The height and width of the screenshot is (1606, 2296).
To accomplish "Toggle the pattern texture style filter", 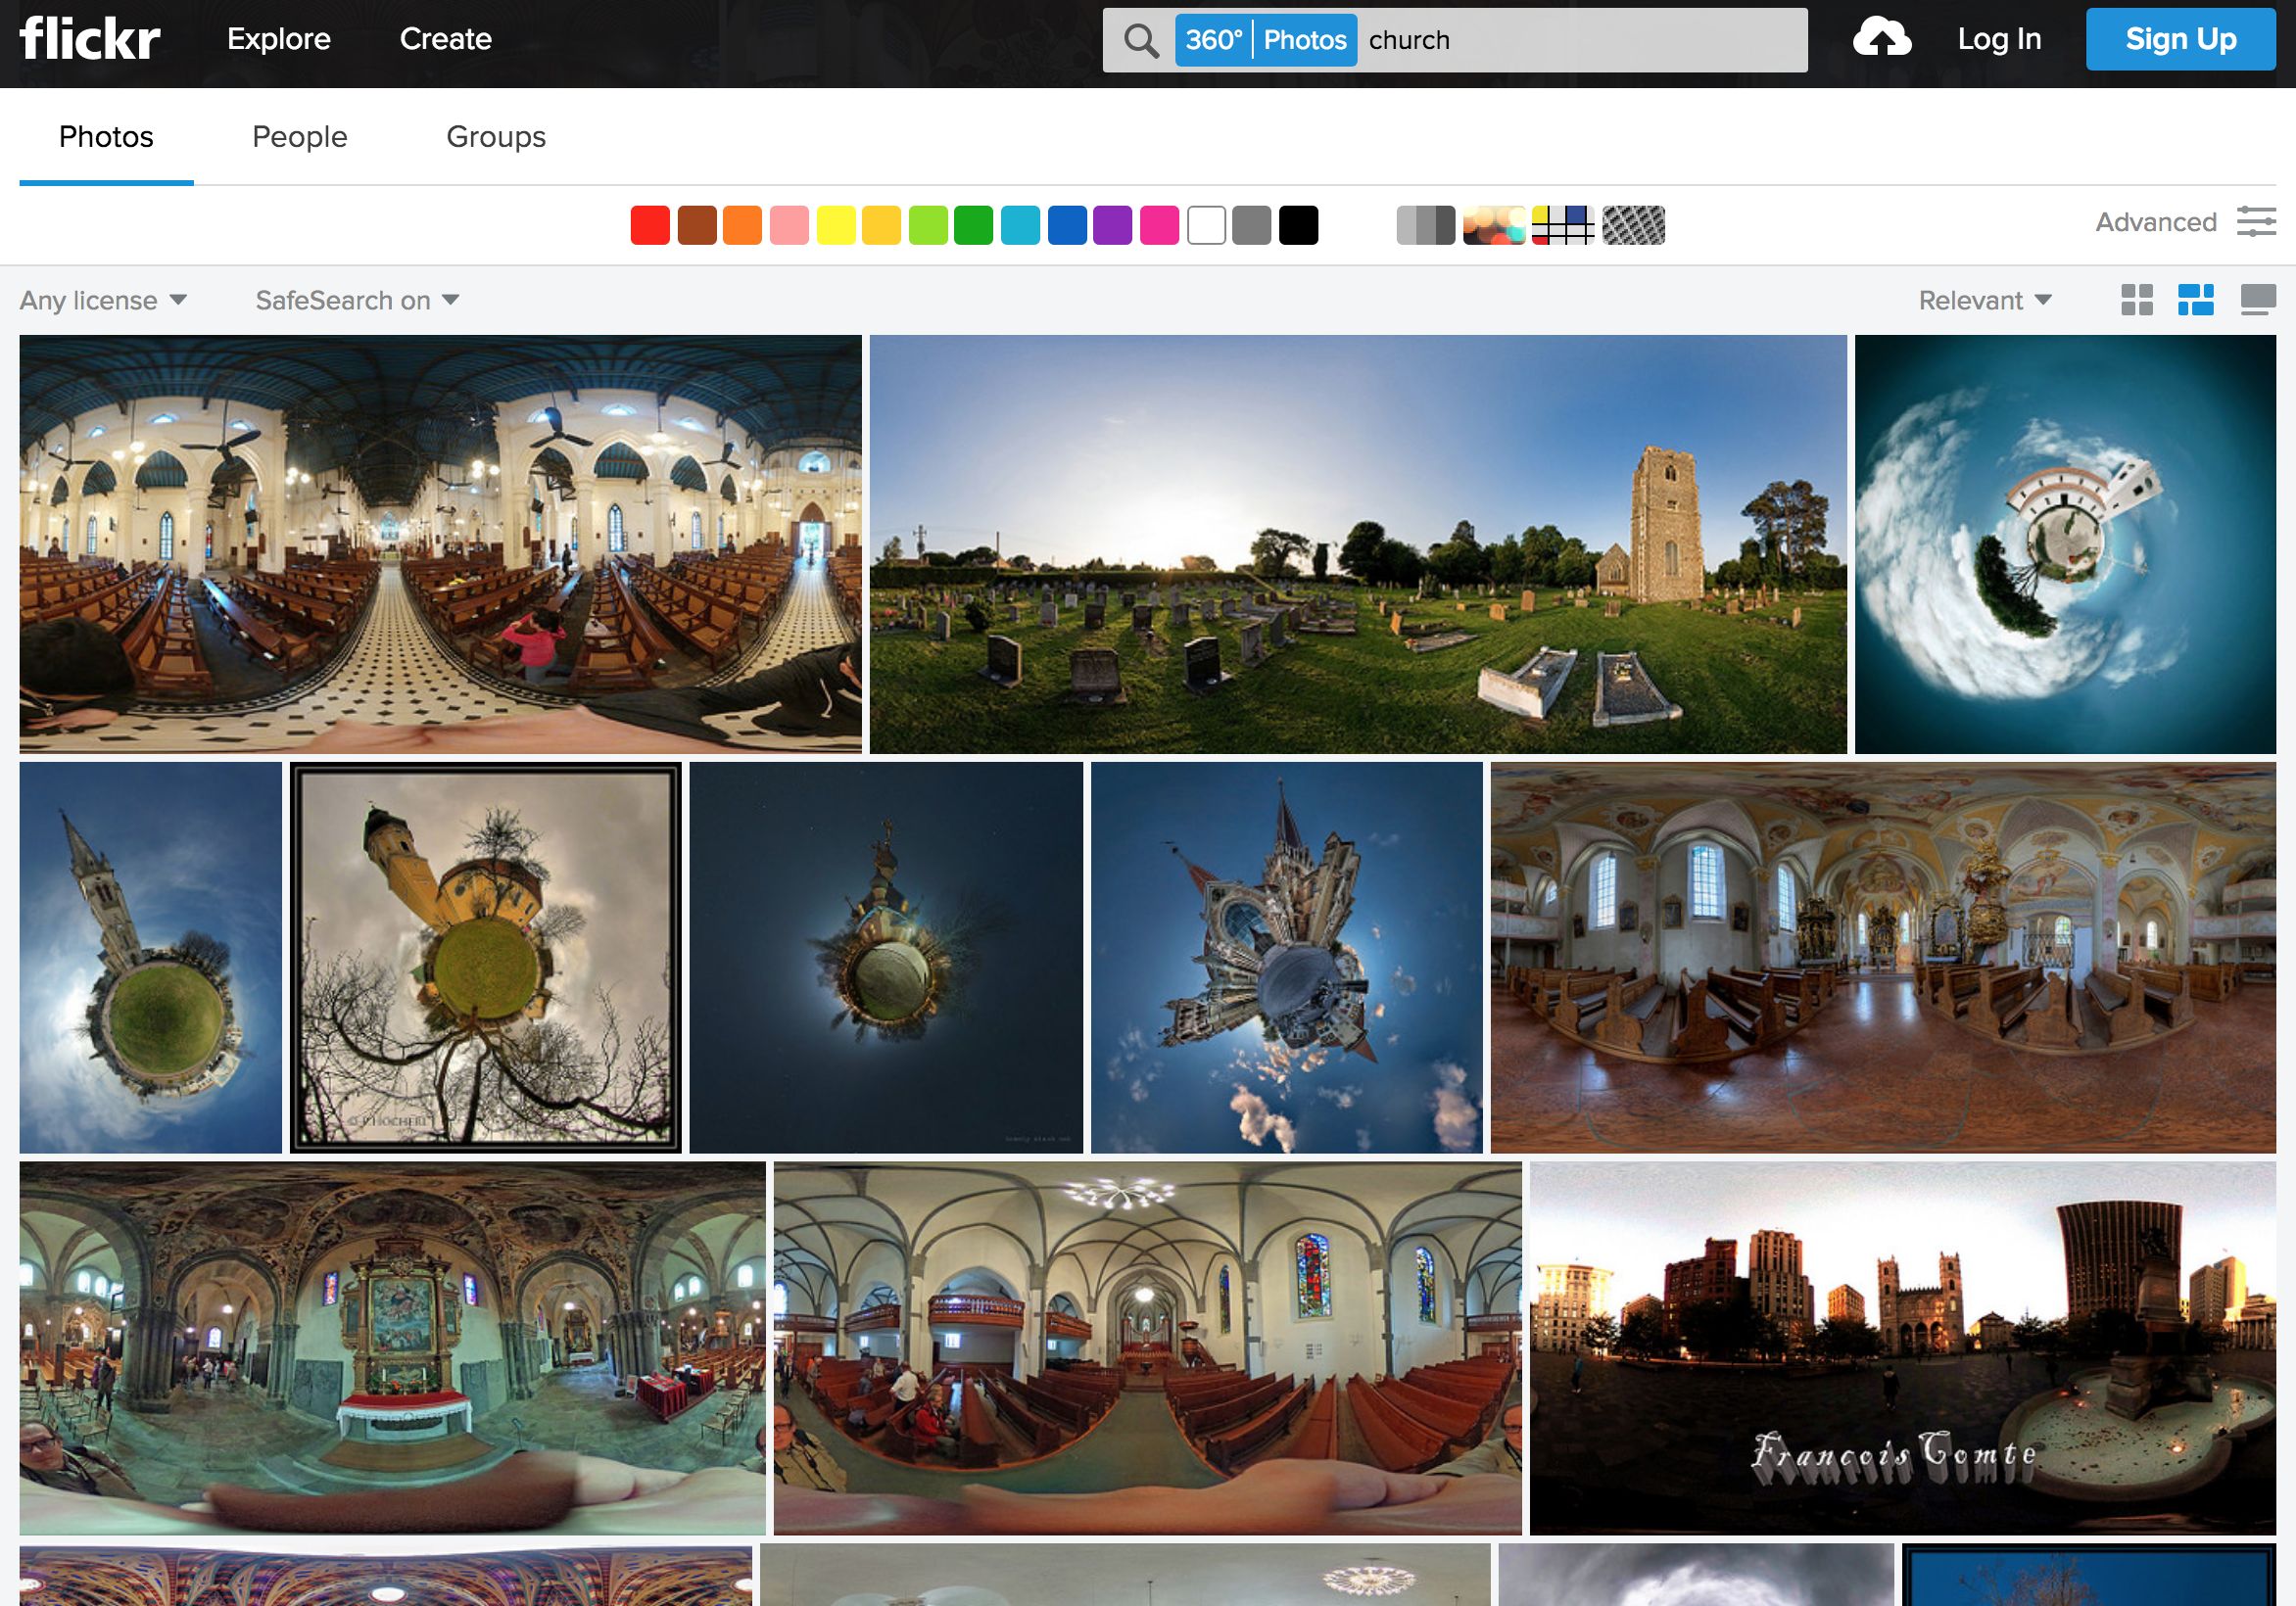I will point(1633,225).
